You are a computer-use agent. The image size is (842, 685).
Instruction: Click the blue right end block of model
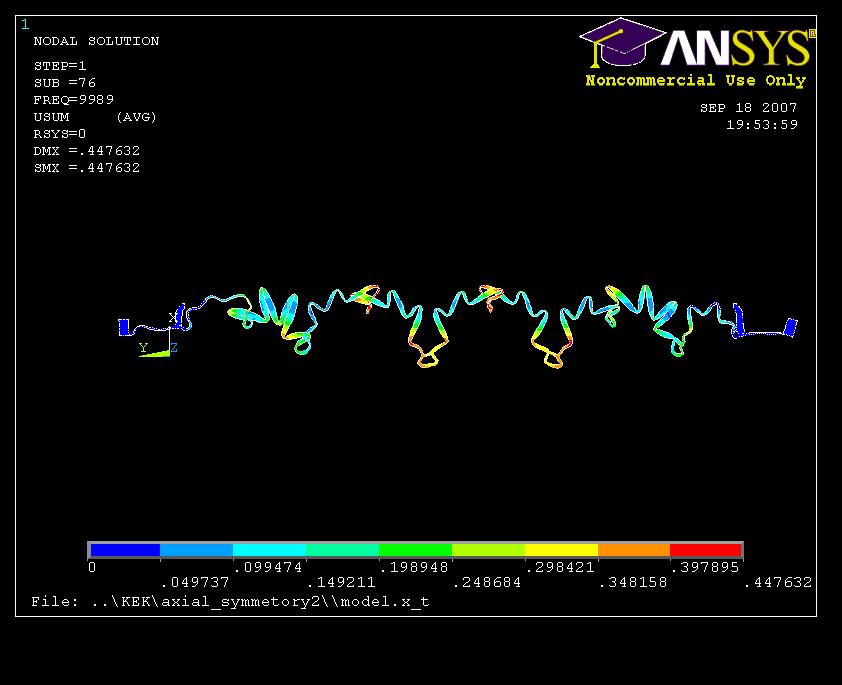click(x=790, y=327)
